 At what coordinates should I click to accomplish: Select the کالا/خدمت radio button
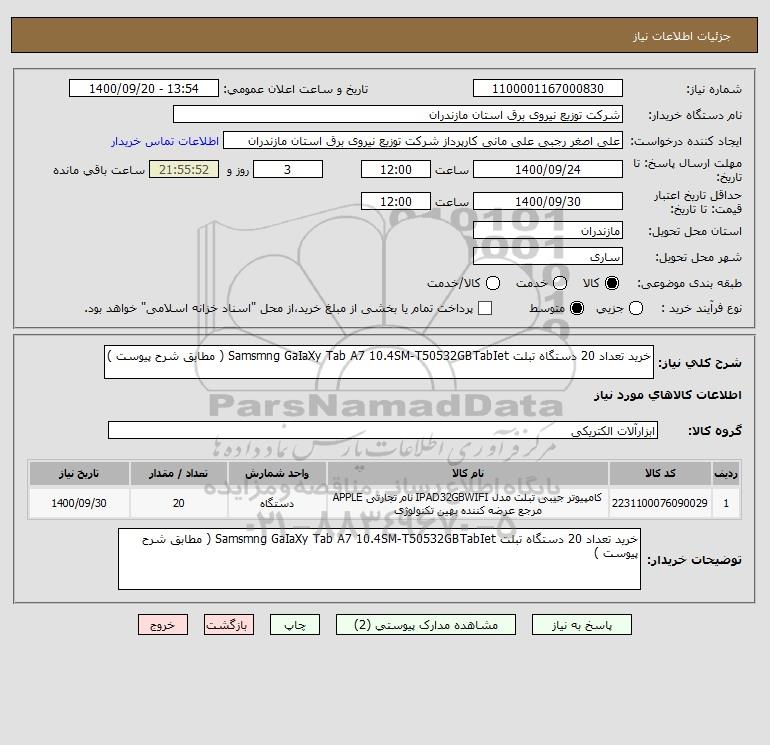[493, 283]
